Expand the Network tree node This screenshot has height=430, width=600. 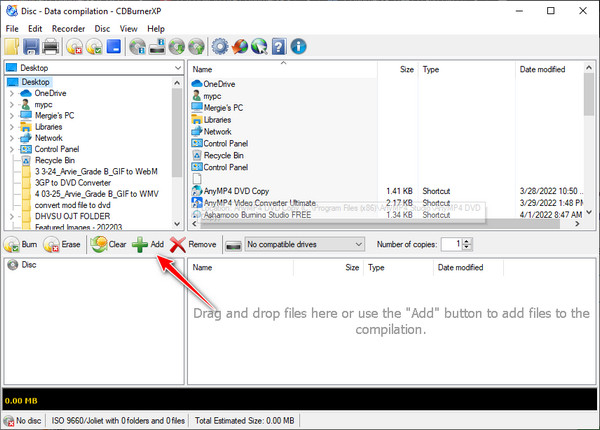click(11, 138)
